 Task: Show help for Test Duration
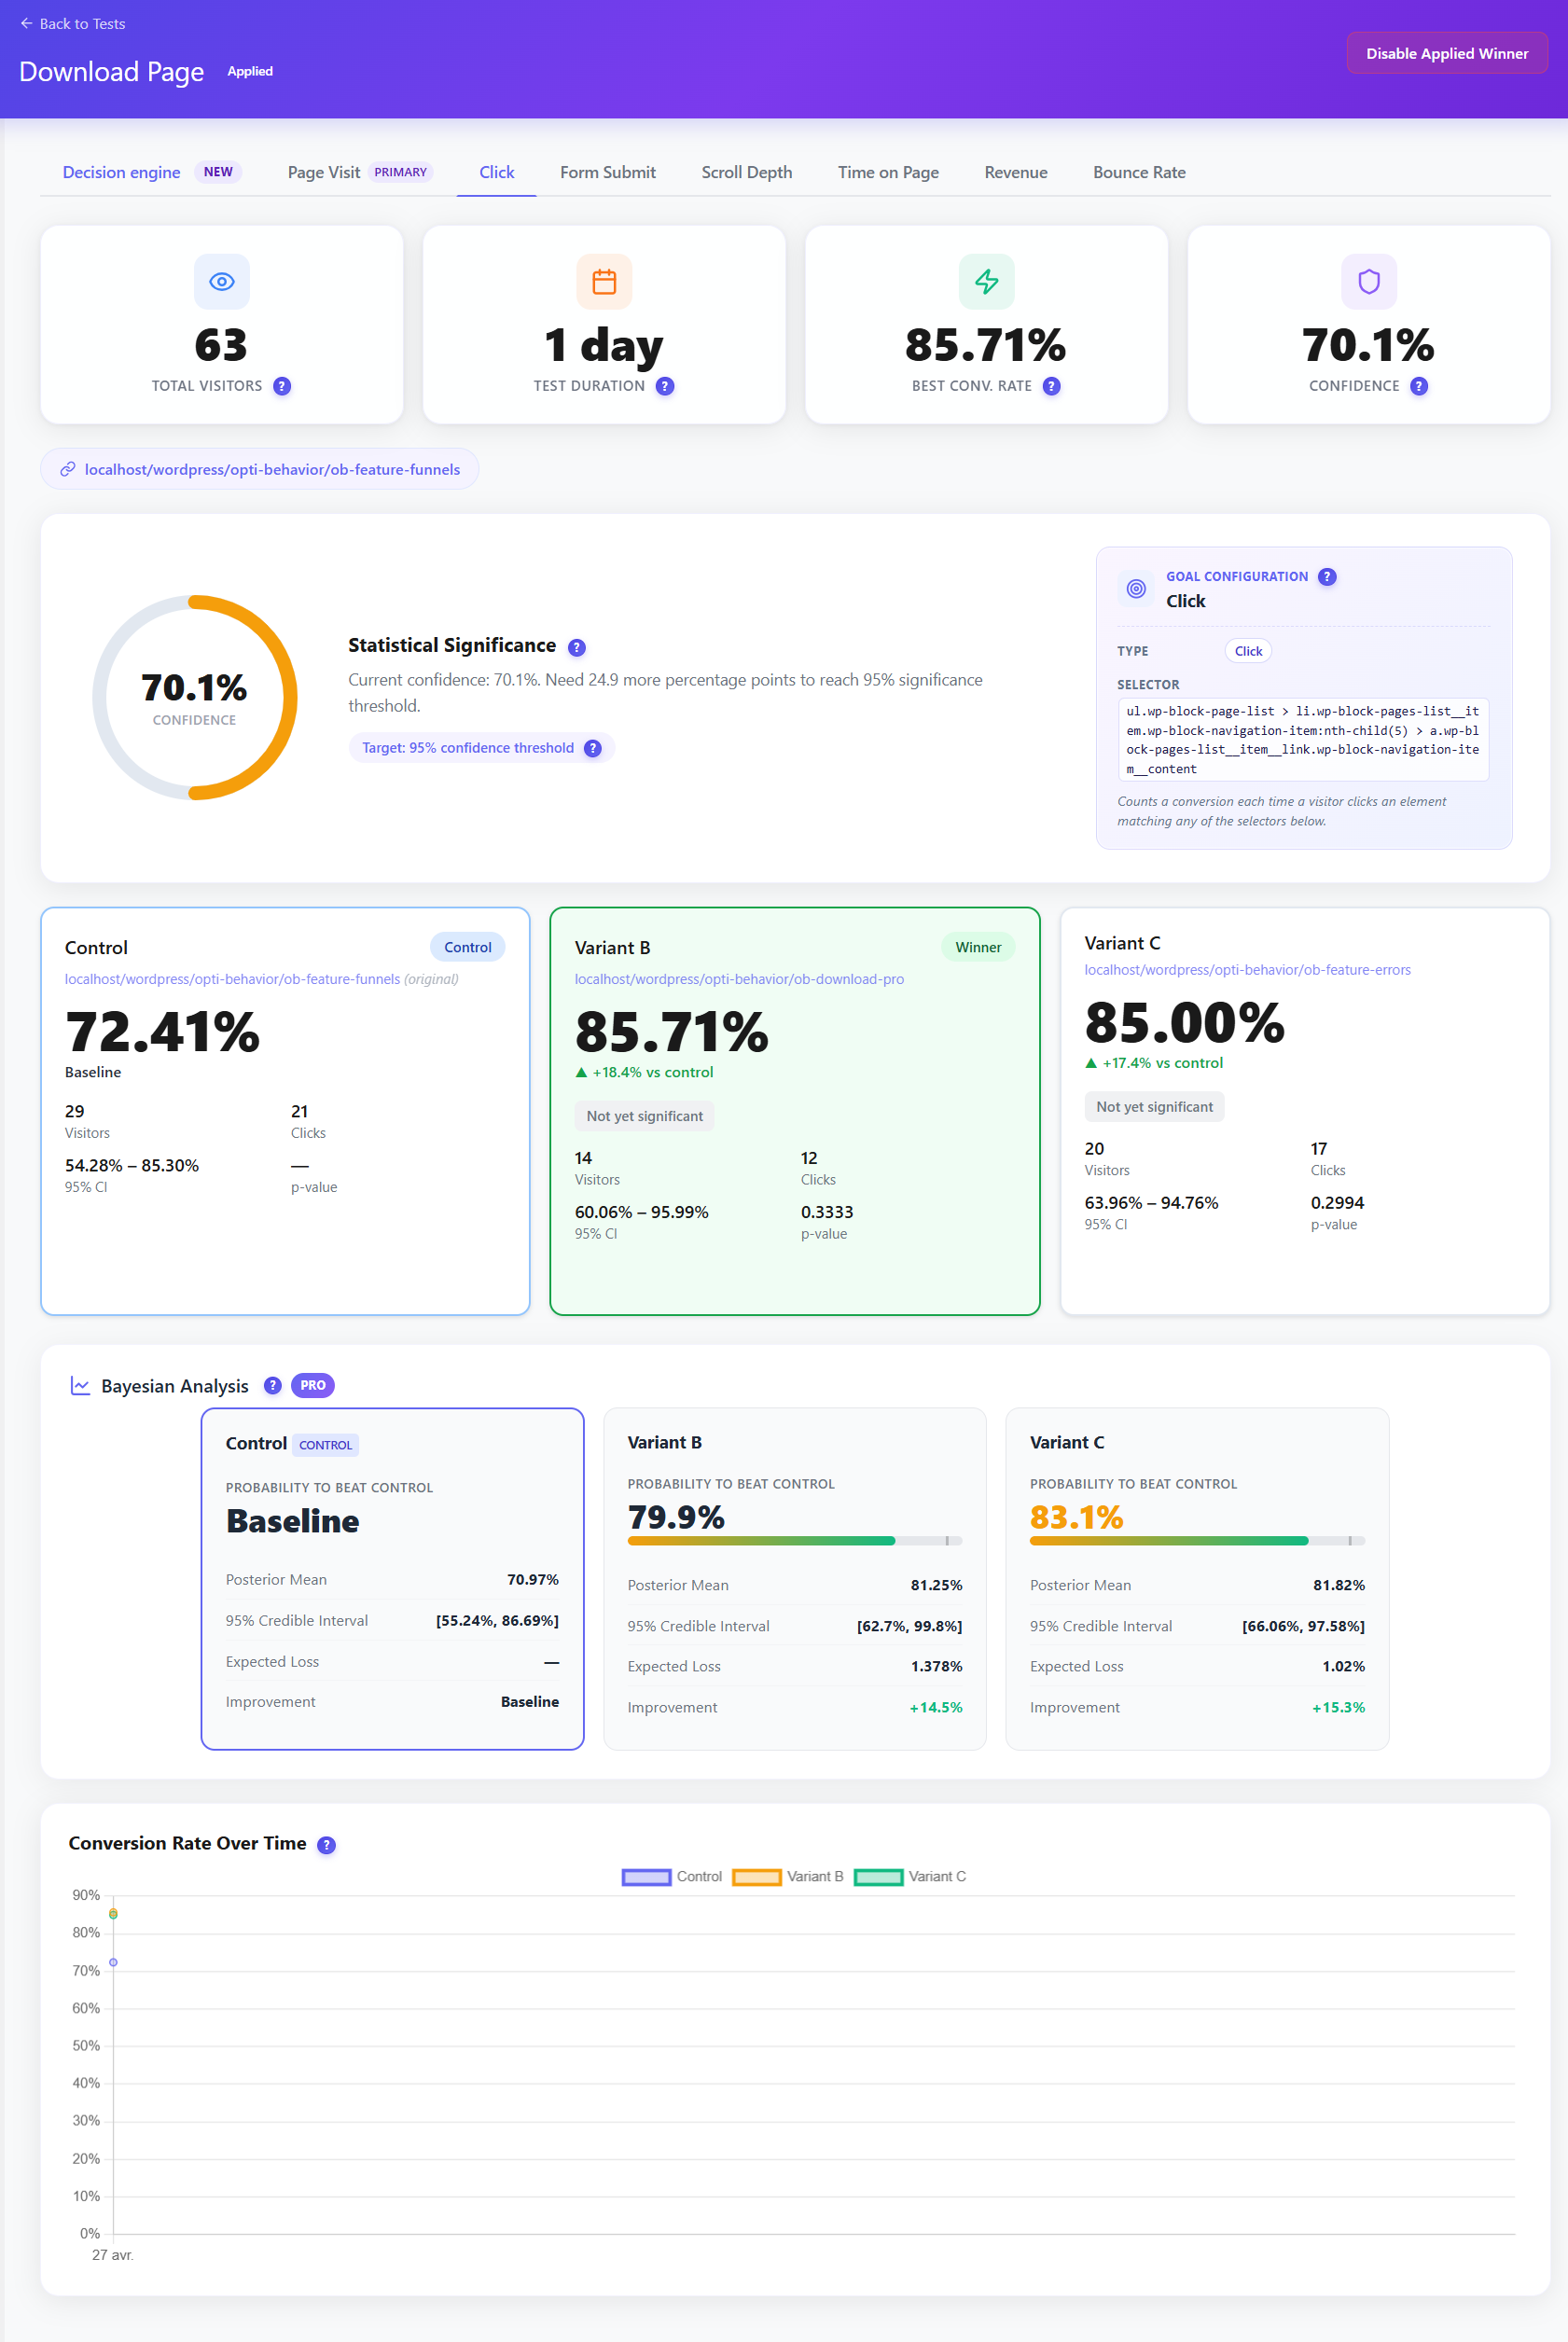[665, 386]
